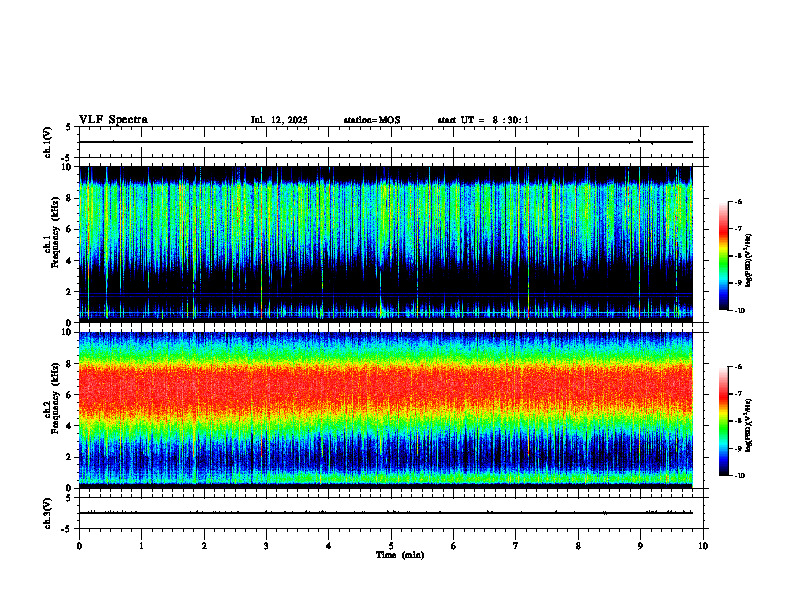The height and width of the screenshot is (612, 792).
Task: Click the "Time (min)" axis label
Action: point(400,555)
